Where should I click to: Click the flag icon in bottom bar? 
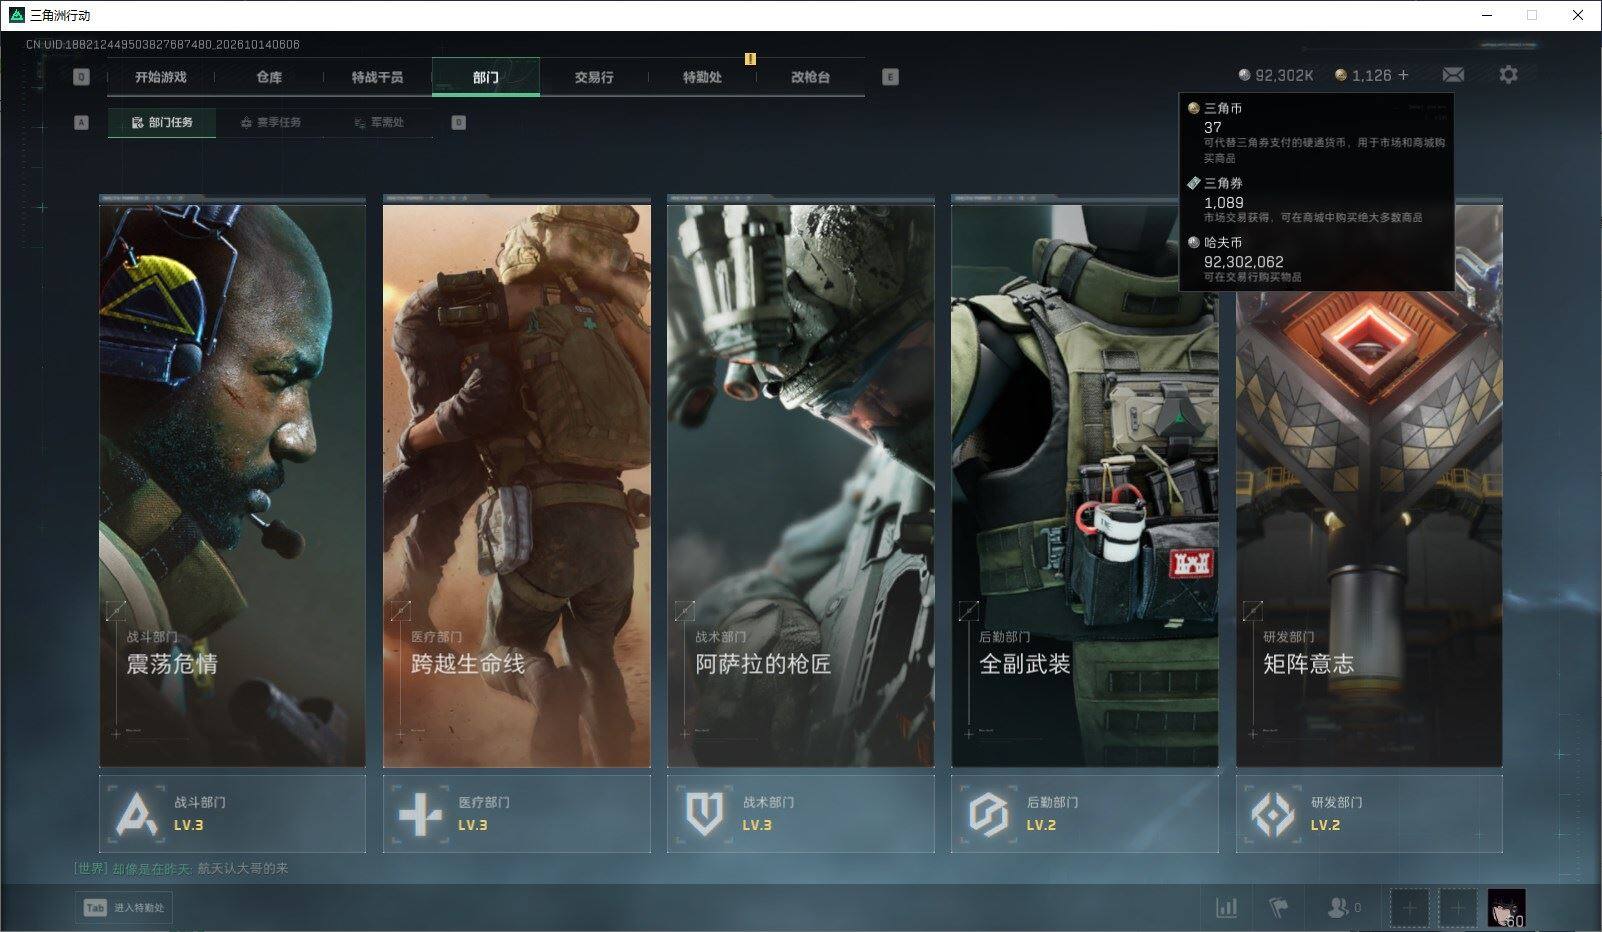tap(1279, 908)
